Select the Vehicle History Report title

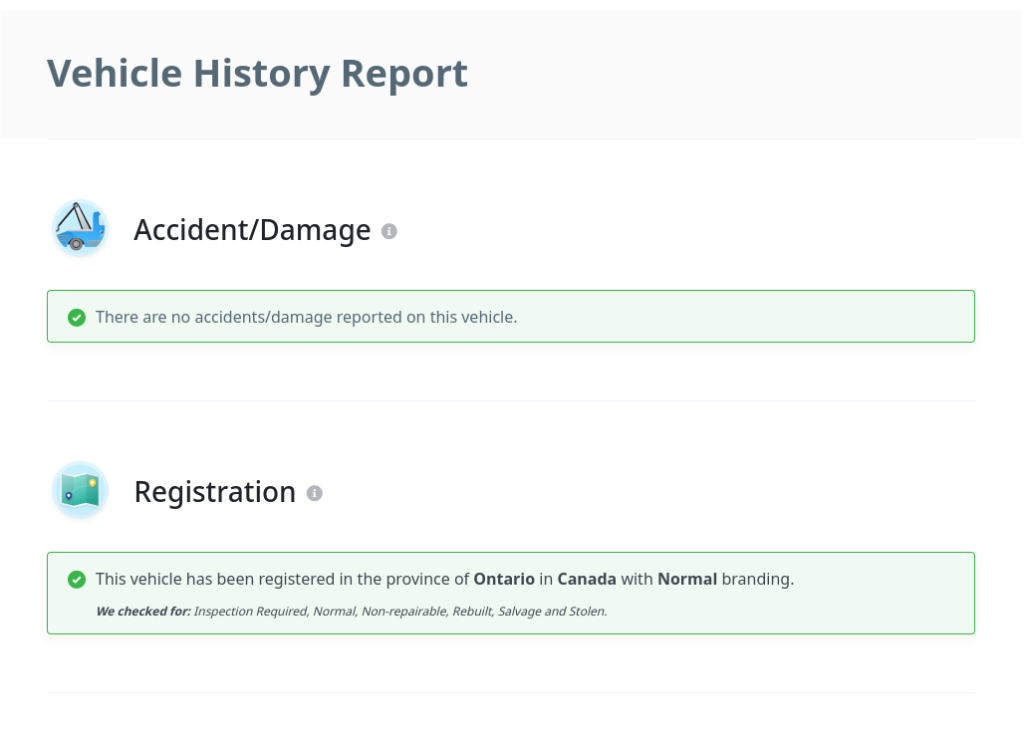257,73
